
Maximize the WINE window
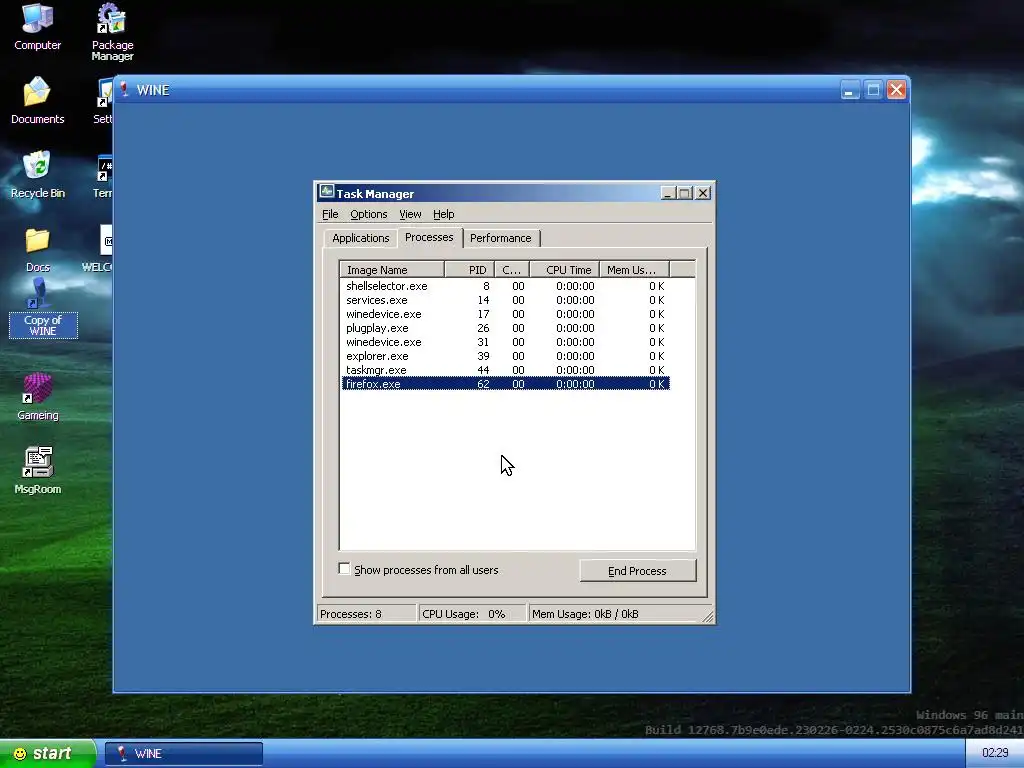(873, 89)
